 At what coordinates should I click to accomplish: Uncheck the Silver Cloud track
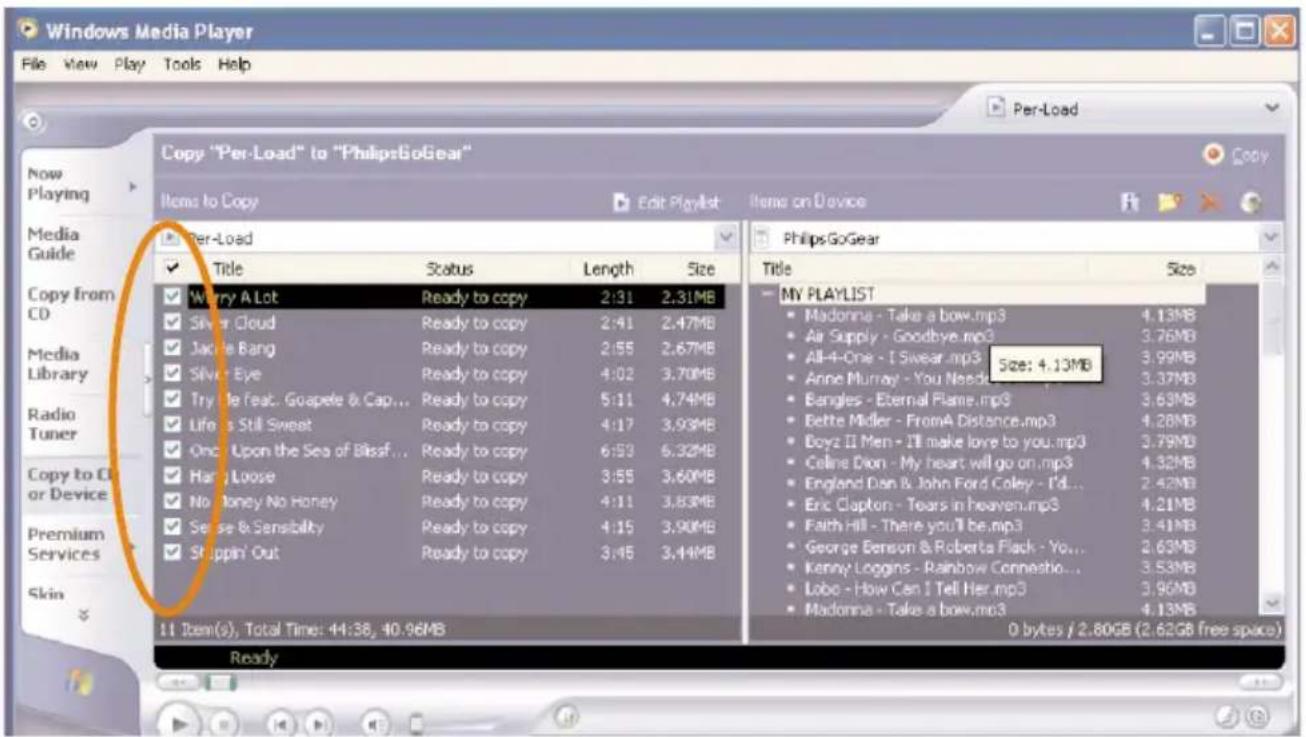[172, 323]
